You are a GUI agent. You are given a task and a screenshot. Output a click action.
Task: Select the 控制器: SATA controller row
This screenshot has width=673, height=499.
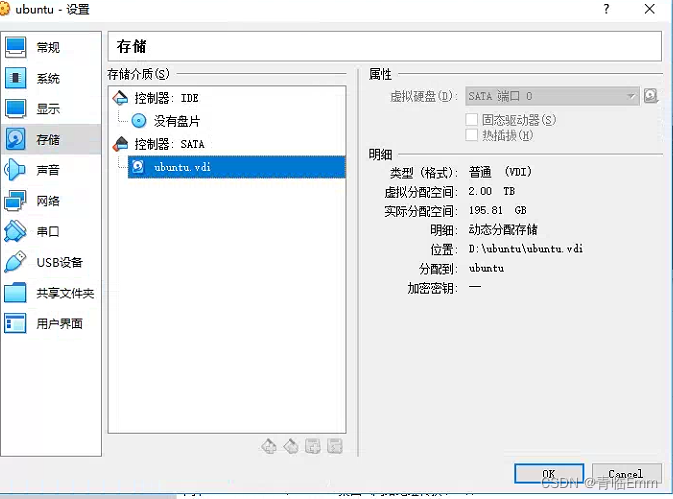tap(227, 144)
